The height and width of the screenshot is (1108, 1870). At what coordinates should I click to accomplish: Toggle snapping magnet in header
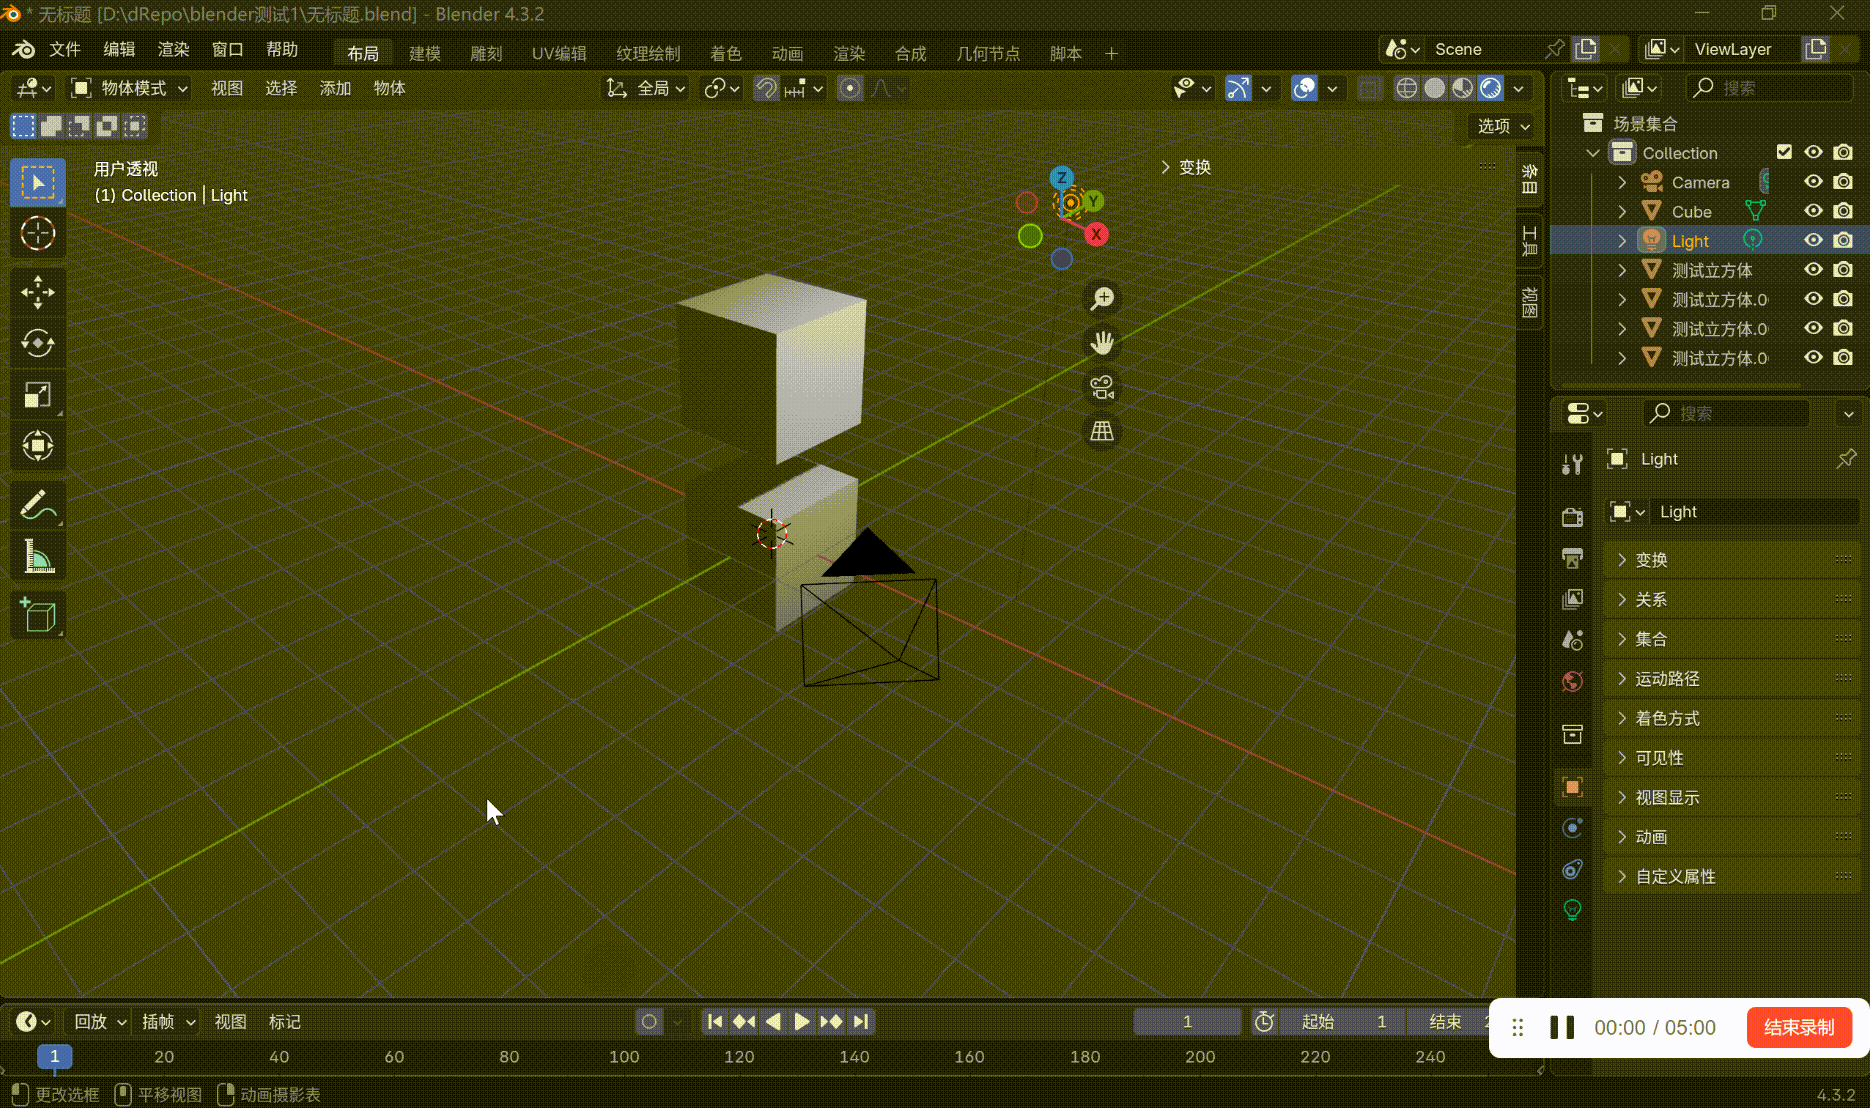766,88
